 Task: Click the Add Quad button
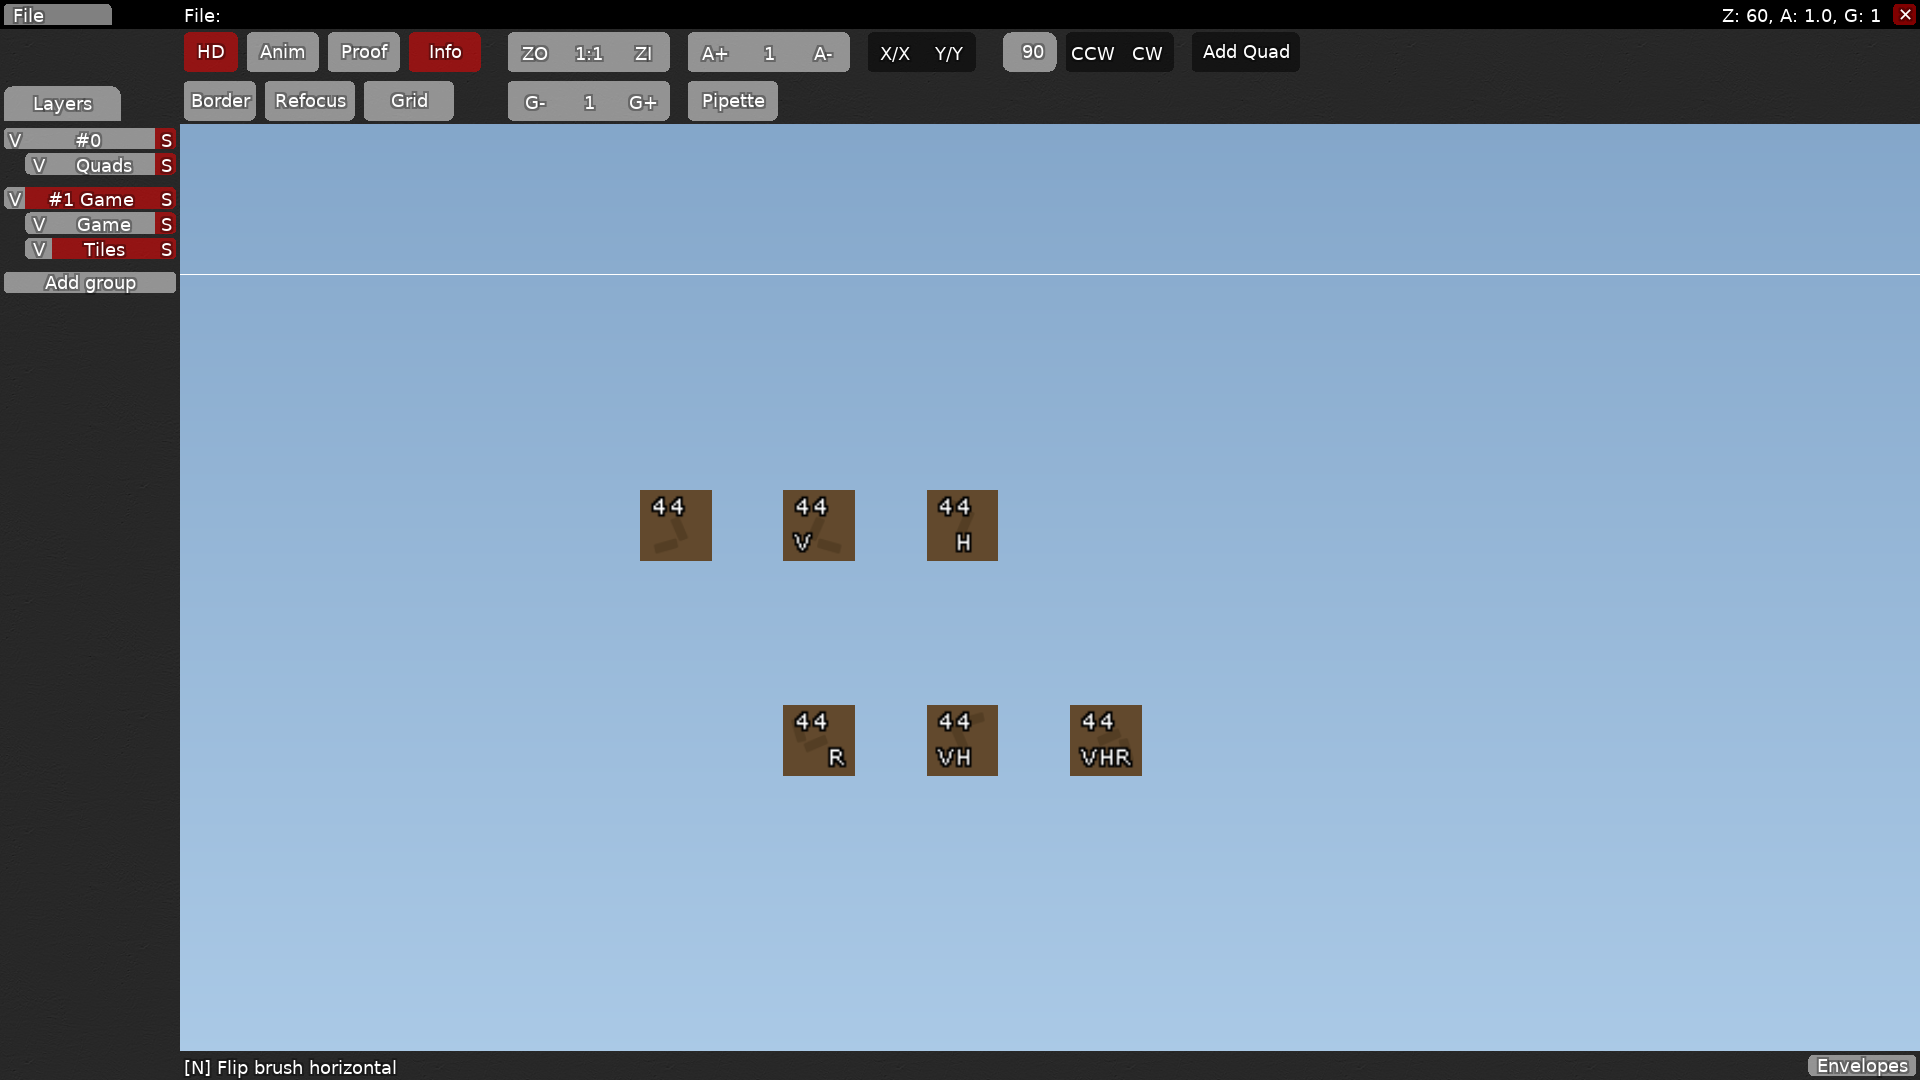[1246, 52]
